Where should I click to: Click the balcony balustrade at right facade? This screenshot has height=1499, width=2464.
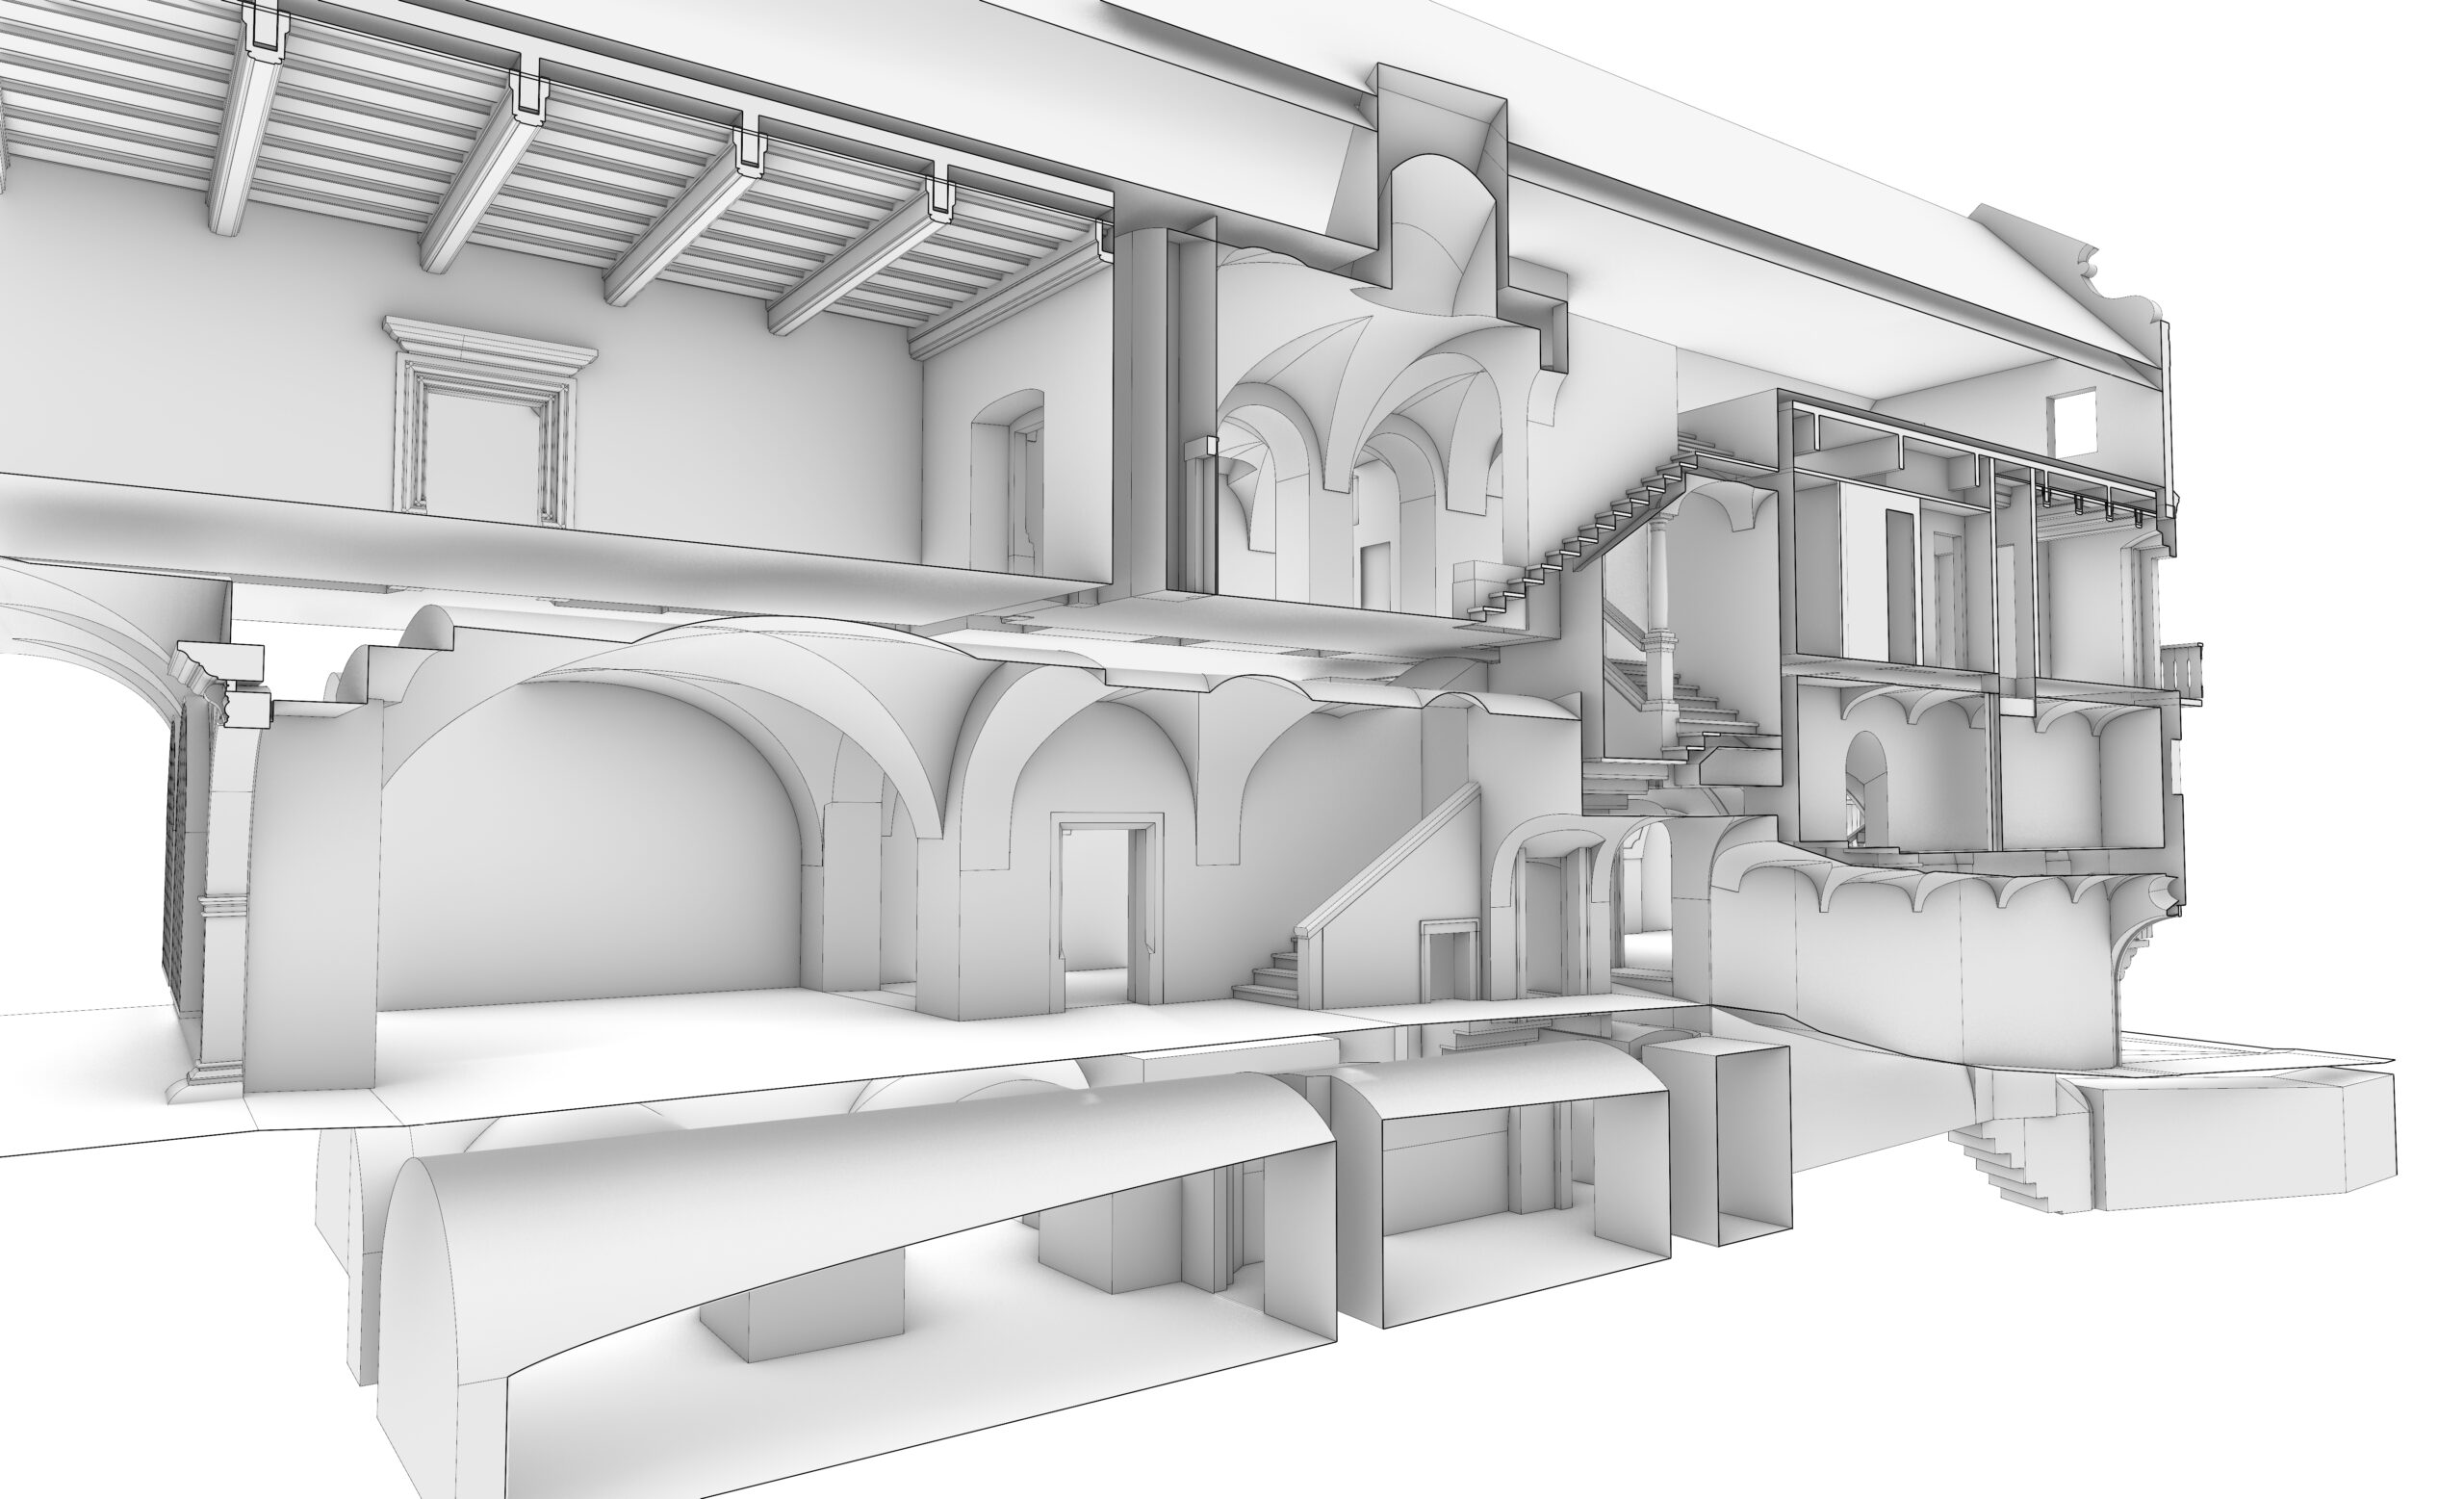(2183, 668)
